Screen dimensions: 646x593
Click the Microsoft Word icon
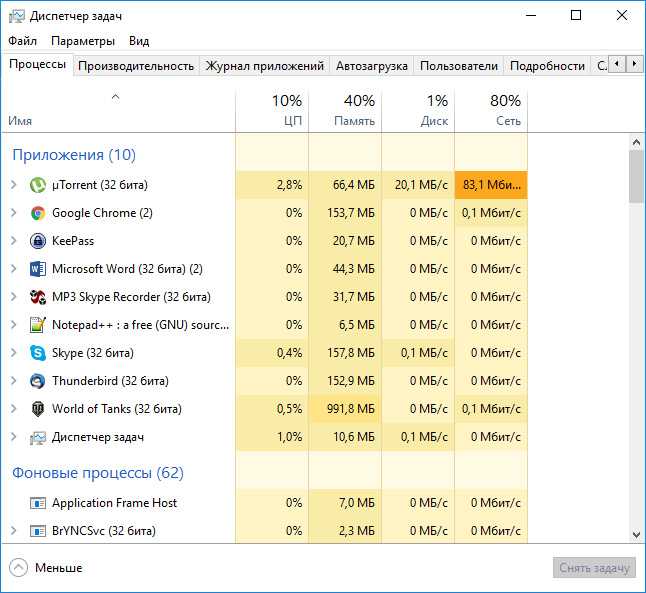38,269
